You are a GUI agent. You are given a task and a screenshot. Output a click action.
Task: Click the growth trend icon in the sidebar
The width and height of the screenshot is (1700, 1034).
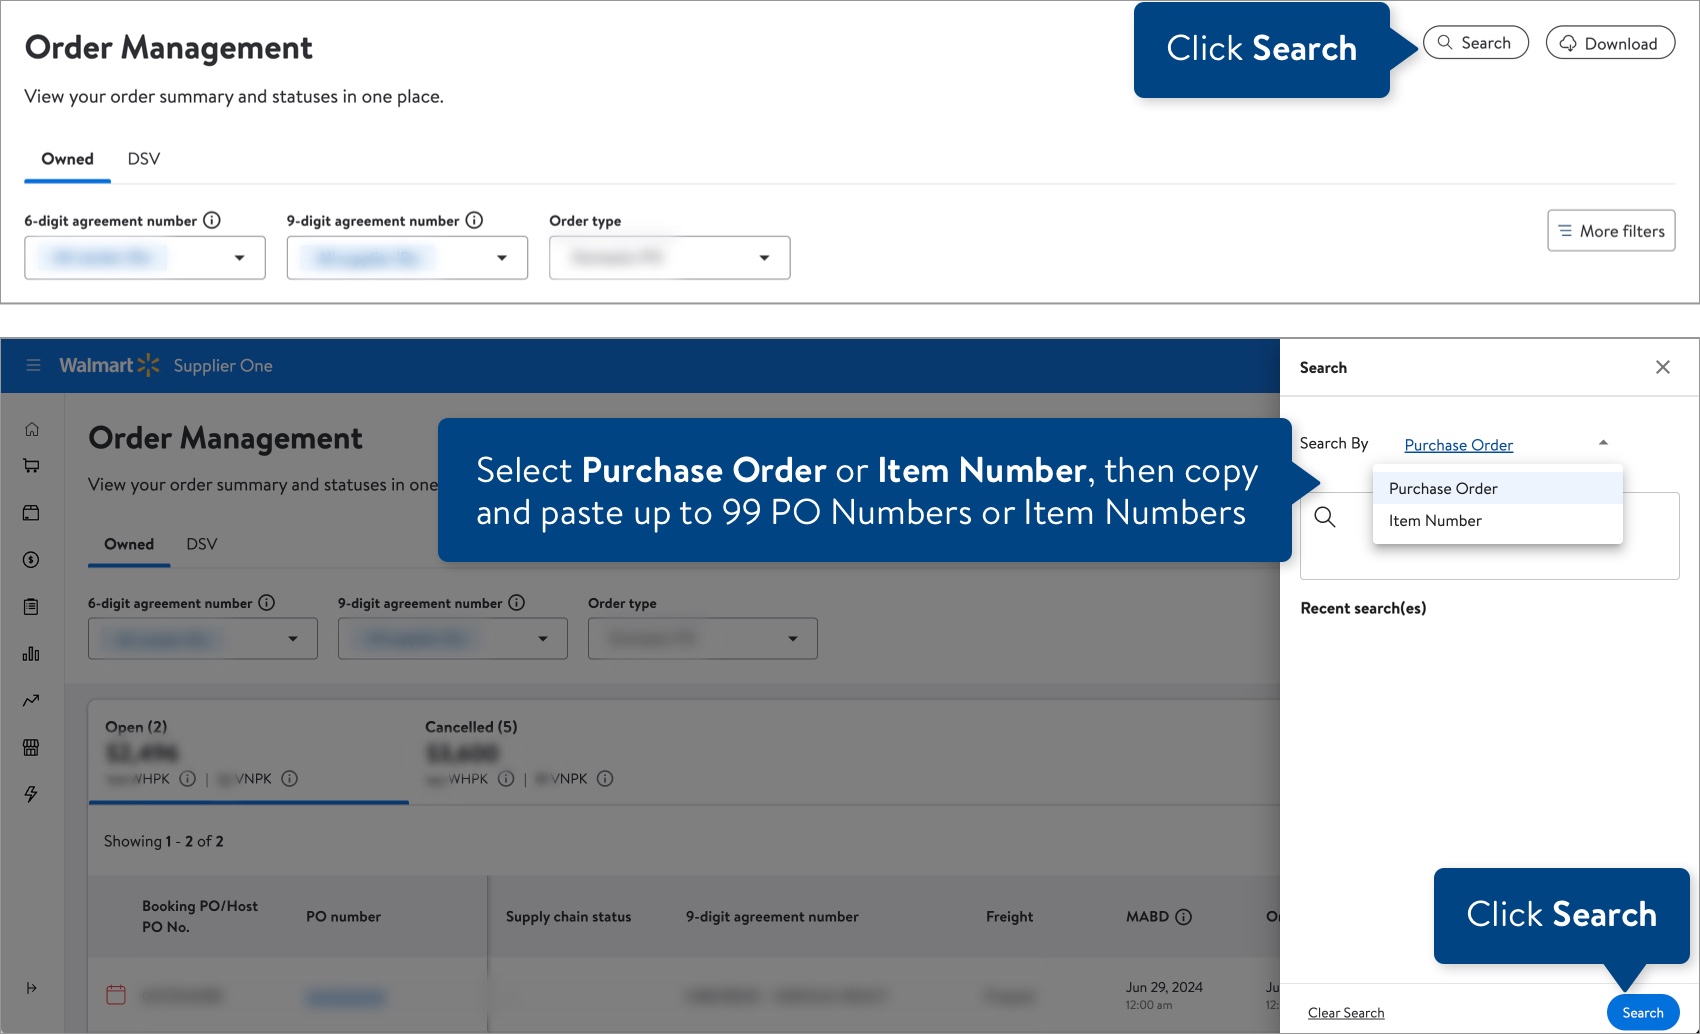tap(31, 700)
